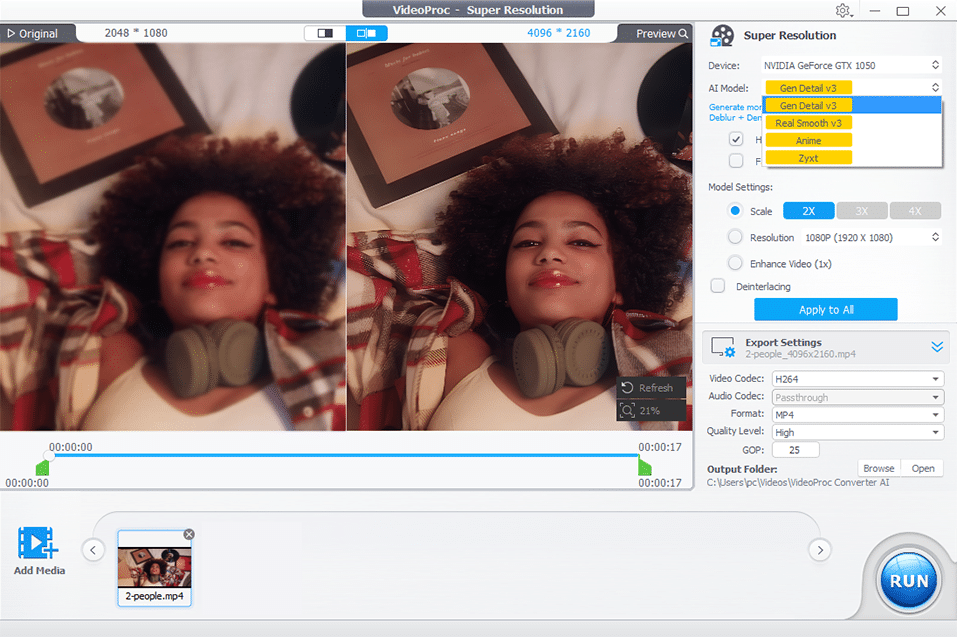Select the 2-people.mp4 thumbnail
Image resolution: width=957 pixels, height=637 pixels.
pos(154,568)
